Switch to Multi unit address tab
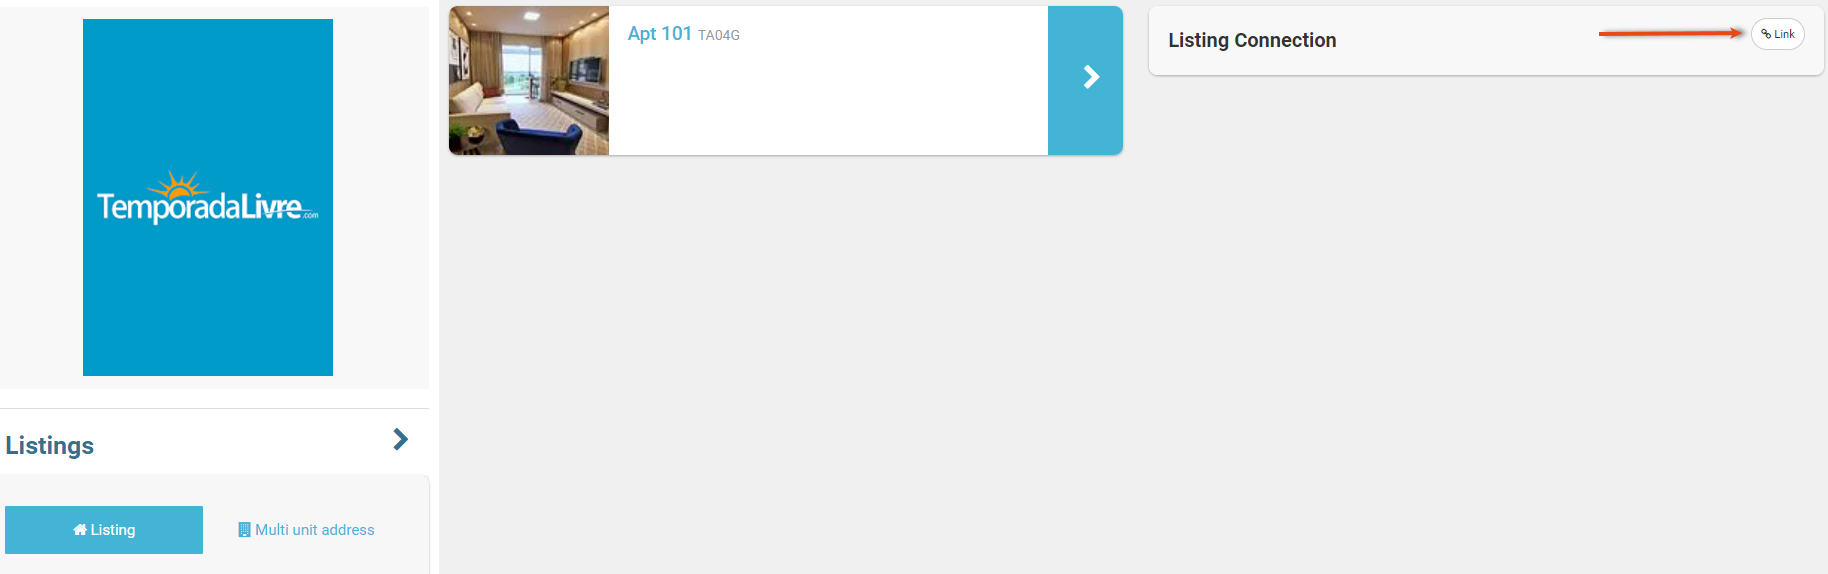Viewport: 1828px width, 574px height. point(306,530)
